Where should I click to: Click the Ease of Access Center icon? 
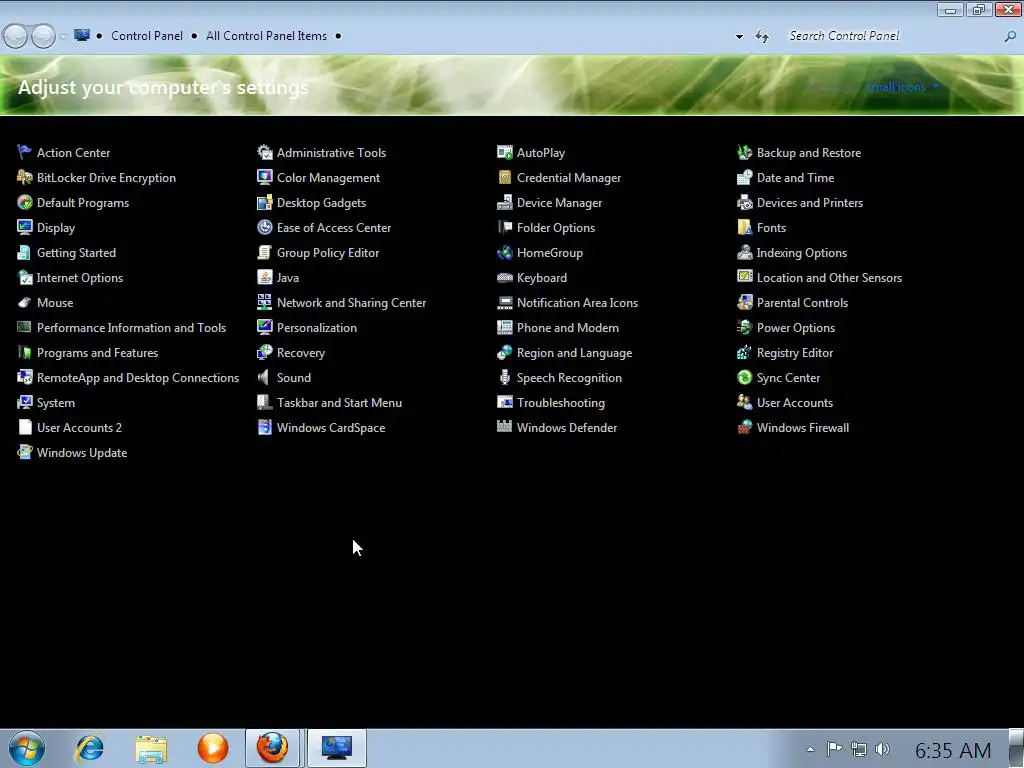pyautogui.click(x=264, y=227)
